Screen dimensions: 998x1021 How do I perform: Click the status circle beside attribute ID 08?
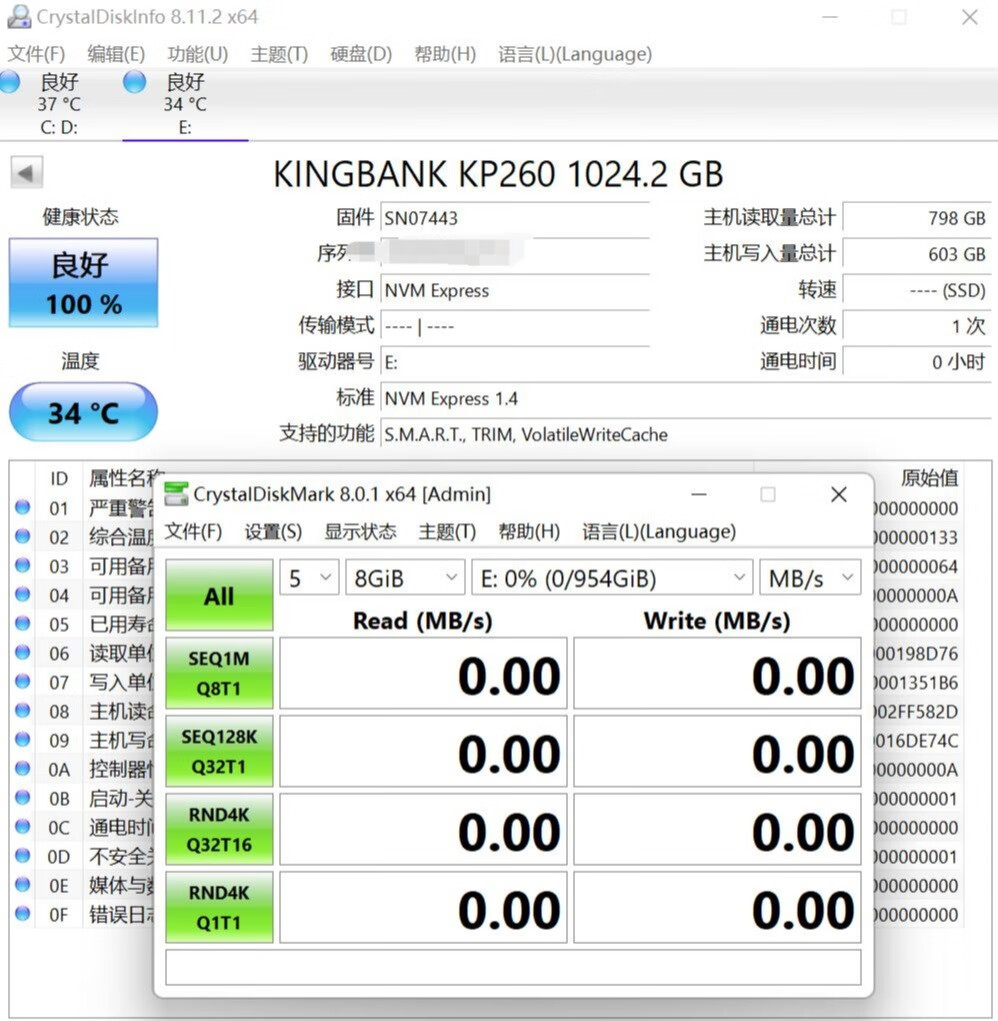coord(22,711)
